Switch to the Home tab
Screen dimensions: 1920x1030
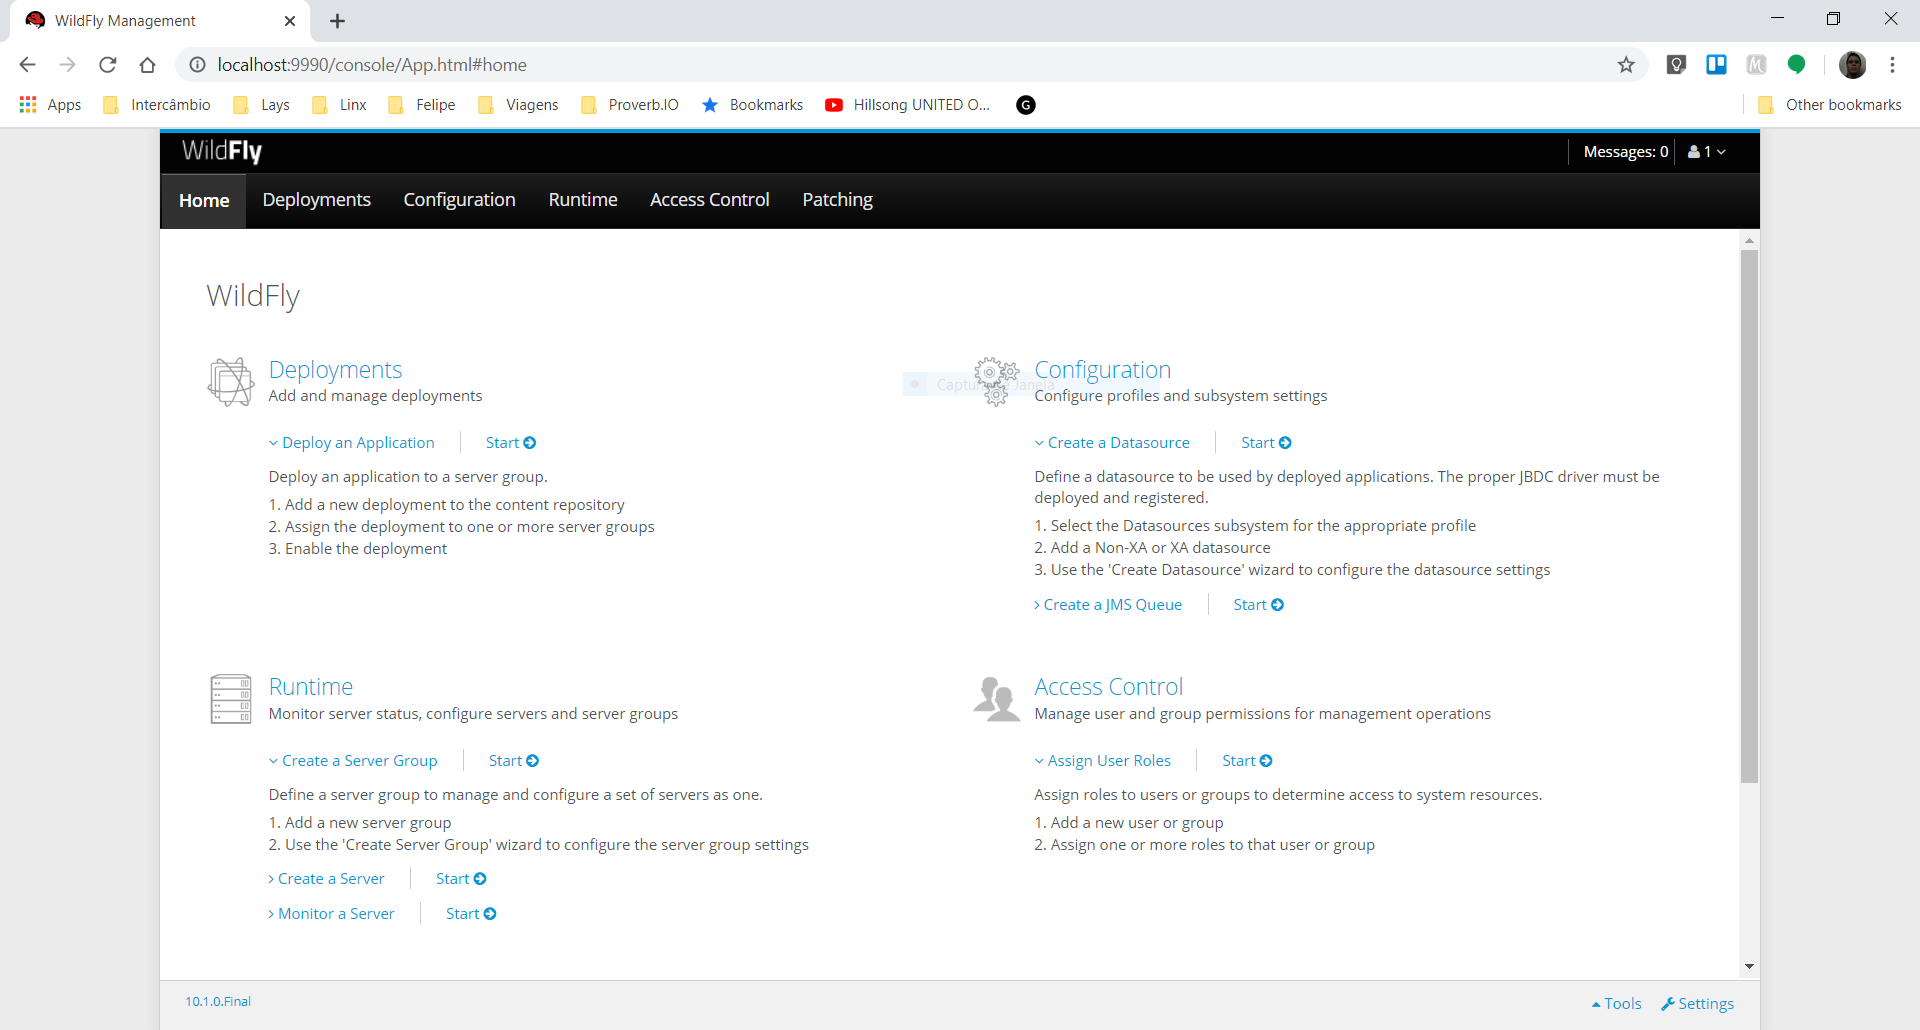coord(204,201)
